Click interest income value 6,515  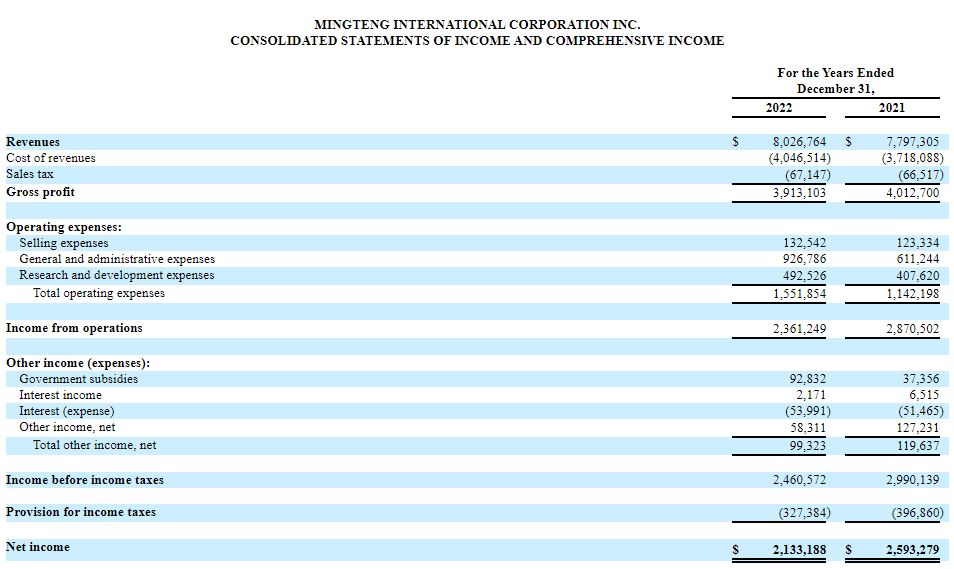point(925,395)
